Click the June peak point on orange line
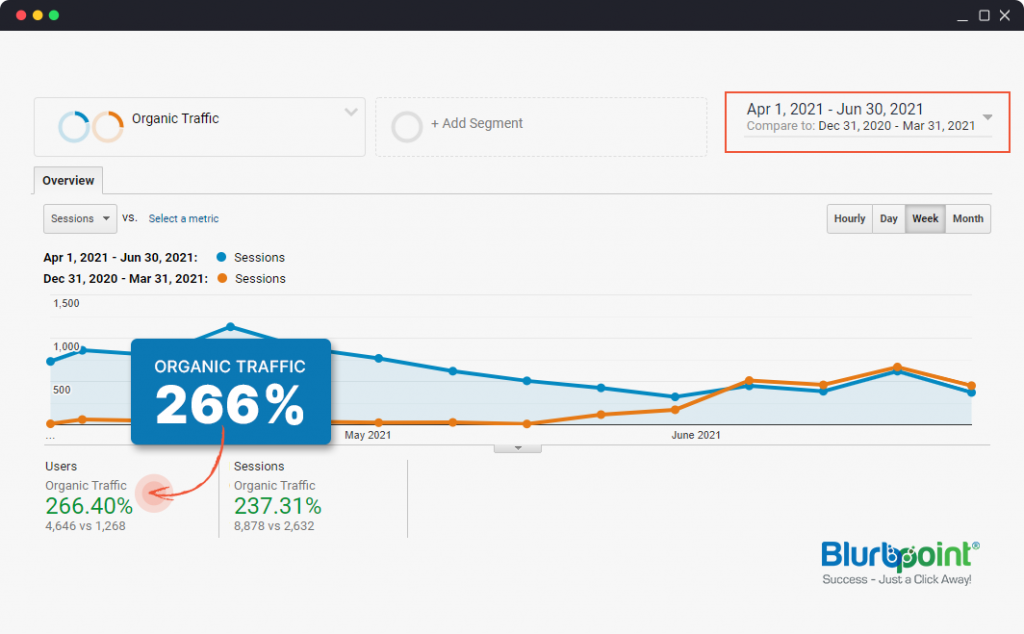Image resolution: width=1024 pixels, height=634 pixels. tap(897, 367)
